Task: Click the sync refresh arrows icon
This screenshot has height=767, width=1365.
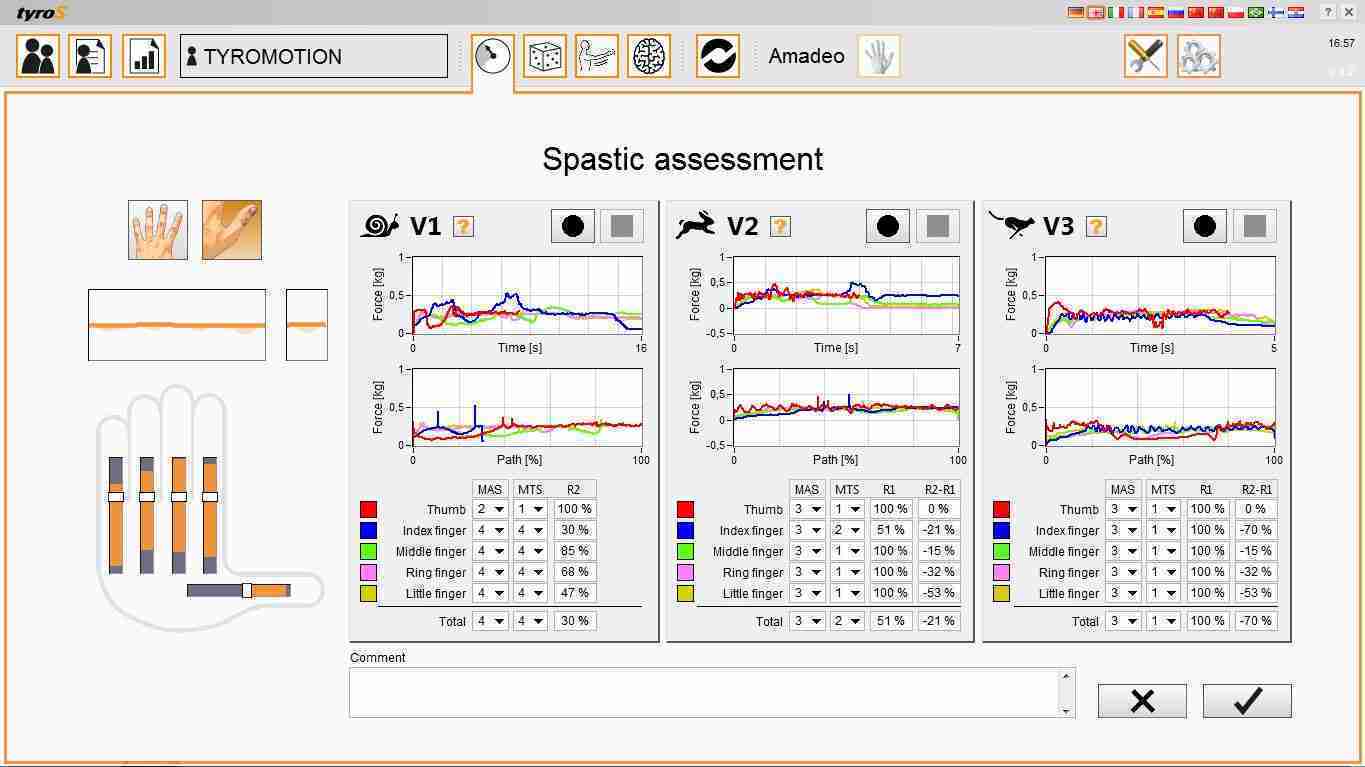Action: pos(717,56)
